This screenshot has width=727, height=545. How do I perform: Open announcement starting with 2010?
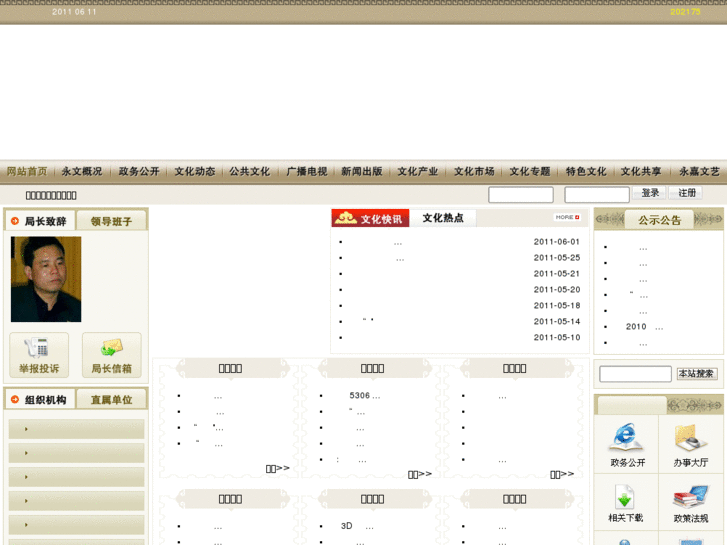(x=644, y=327)
